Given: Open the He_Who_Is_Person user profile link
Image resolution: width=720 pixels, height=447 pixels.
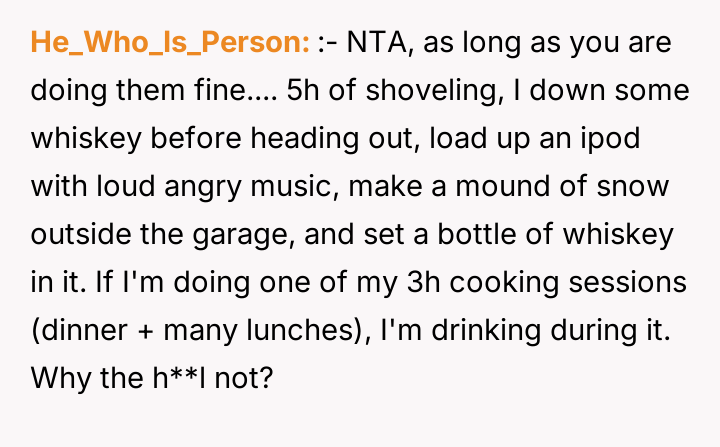Looking at the screenshot, I should pos(170,43).
